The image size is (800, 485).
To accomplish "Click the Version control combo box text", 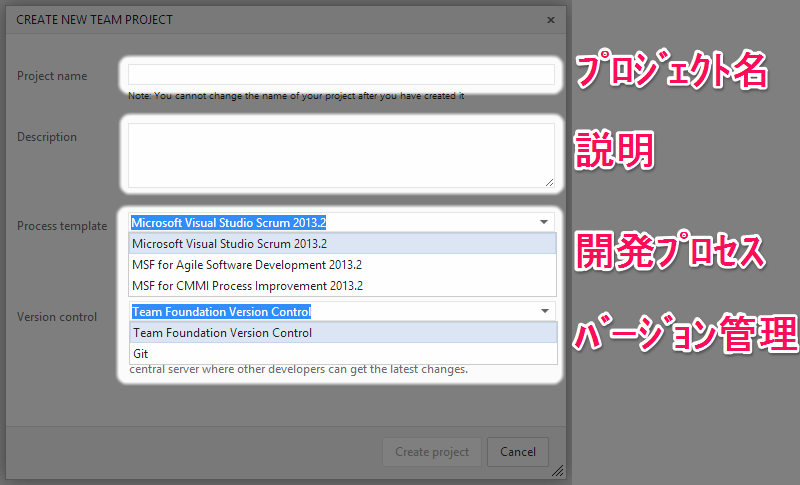I will tap(221, 312).
